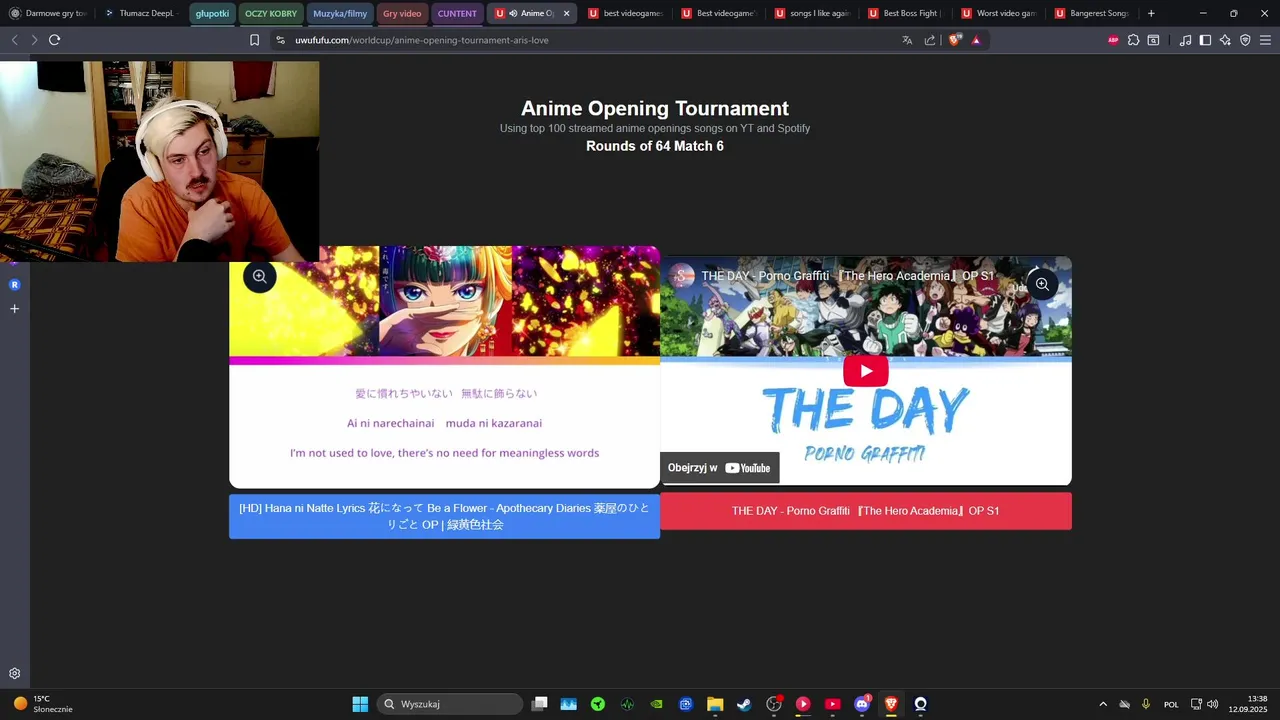Expand the CUNTENT tab group
This screenshot has width=1280, height=720.
click(457, 13)
